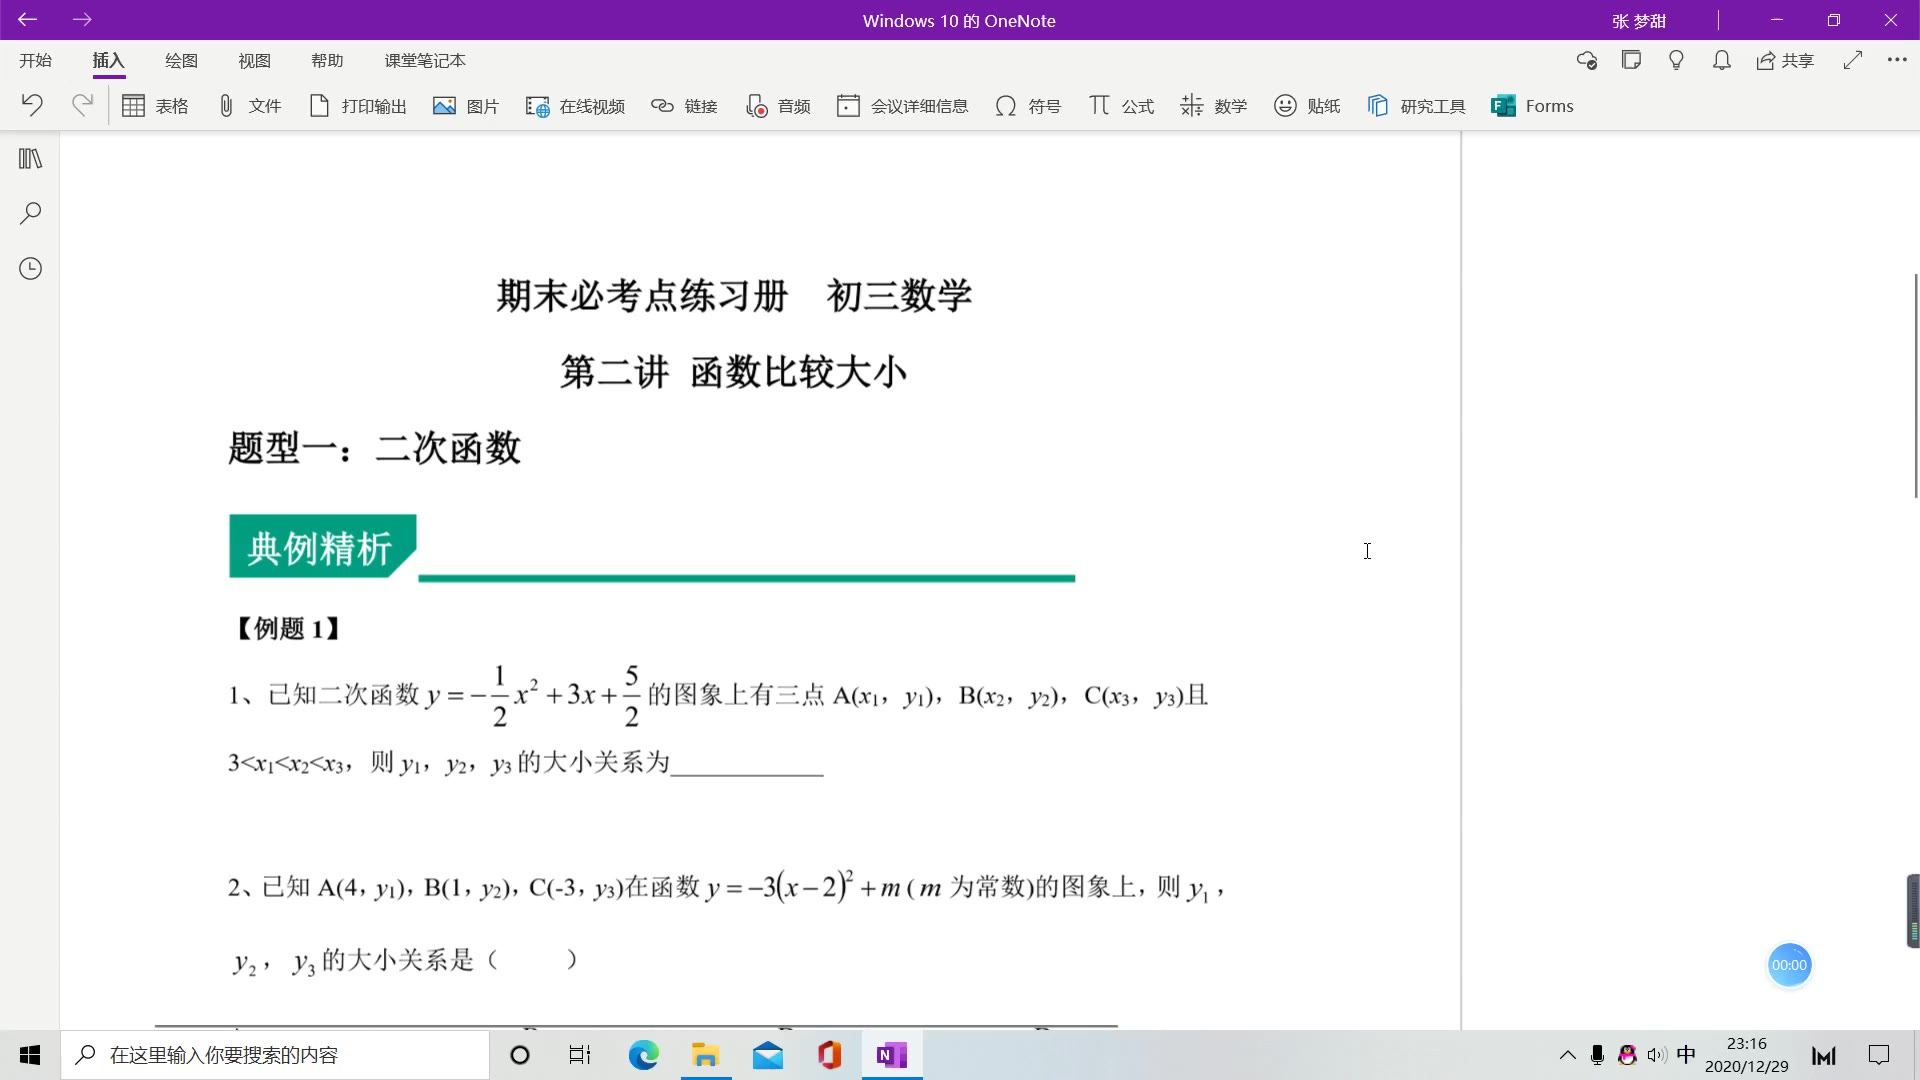Screen dimensions: 1920x1080
Task: Attach a file (文件)
Action: click(x=249, y=106)
